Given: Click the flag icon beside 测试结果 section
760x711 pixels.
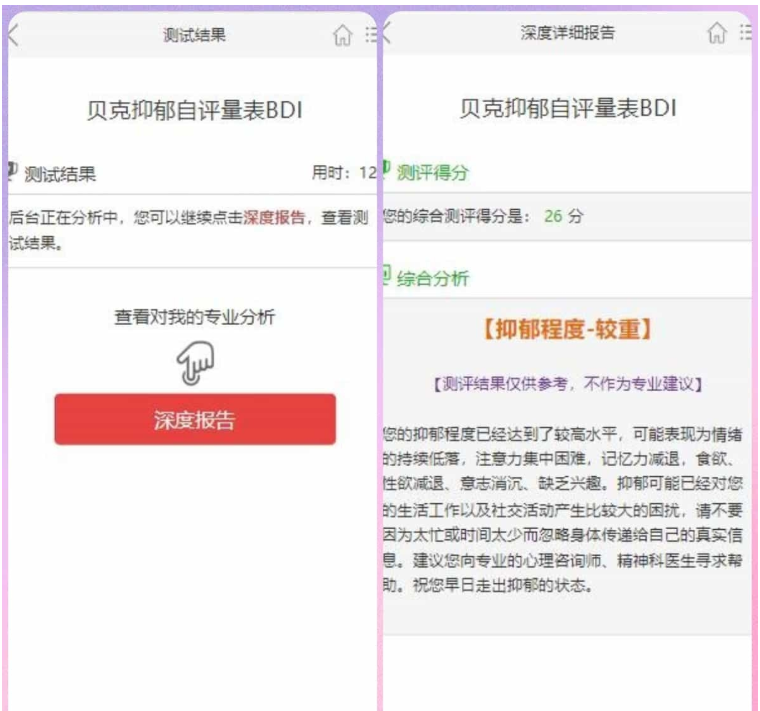Looking at the screenshot, I should pyautogui.click(x=12, y=172).
